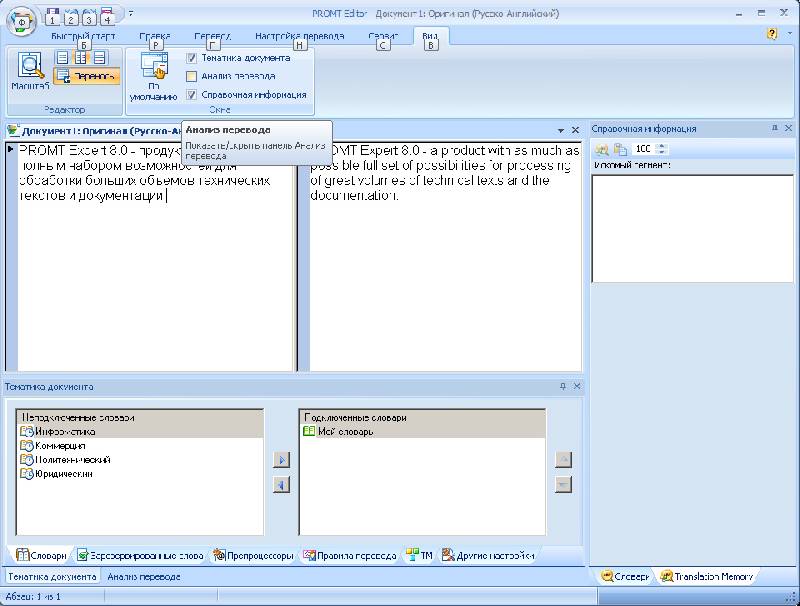Open the Translation Memory tab

707,576
